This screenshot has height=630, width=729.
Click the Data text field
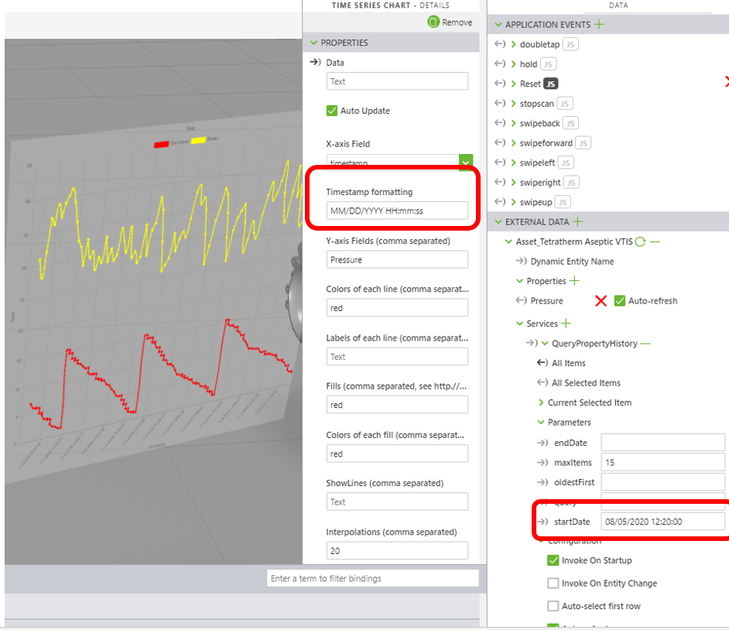point(397,81)
